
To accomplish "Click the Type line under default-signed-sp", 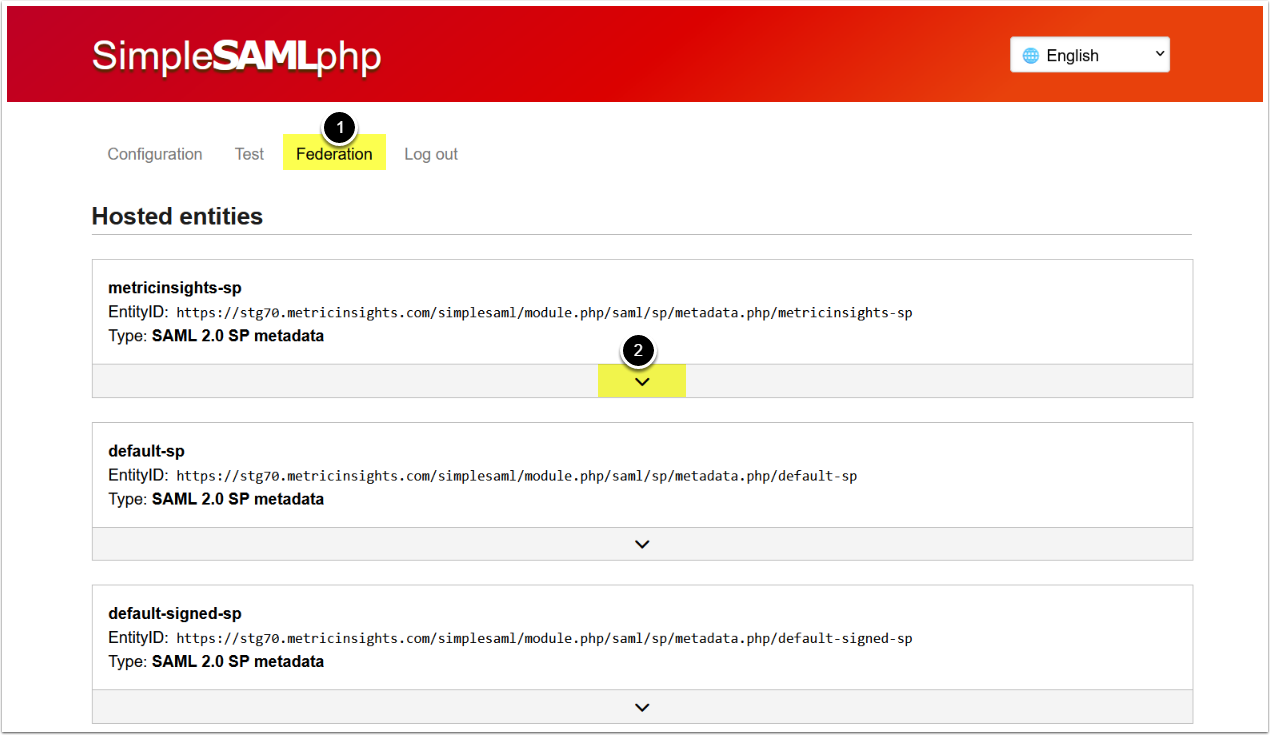I will (216, 662).
